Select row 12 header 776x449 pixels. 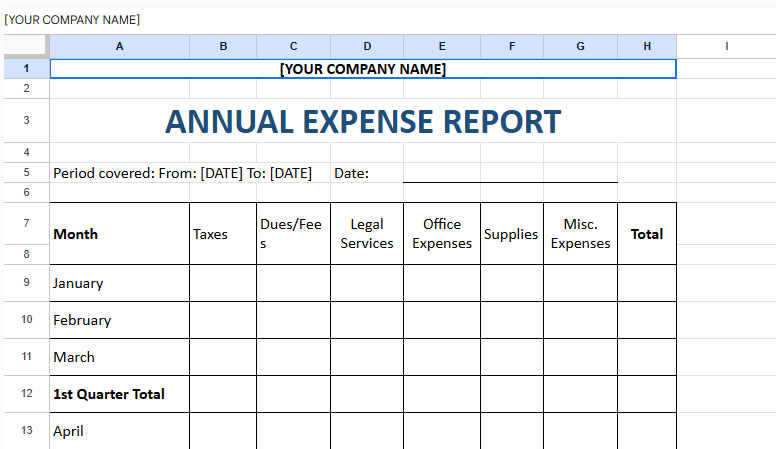pos(25,394)
